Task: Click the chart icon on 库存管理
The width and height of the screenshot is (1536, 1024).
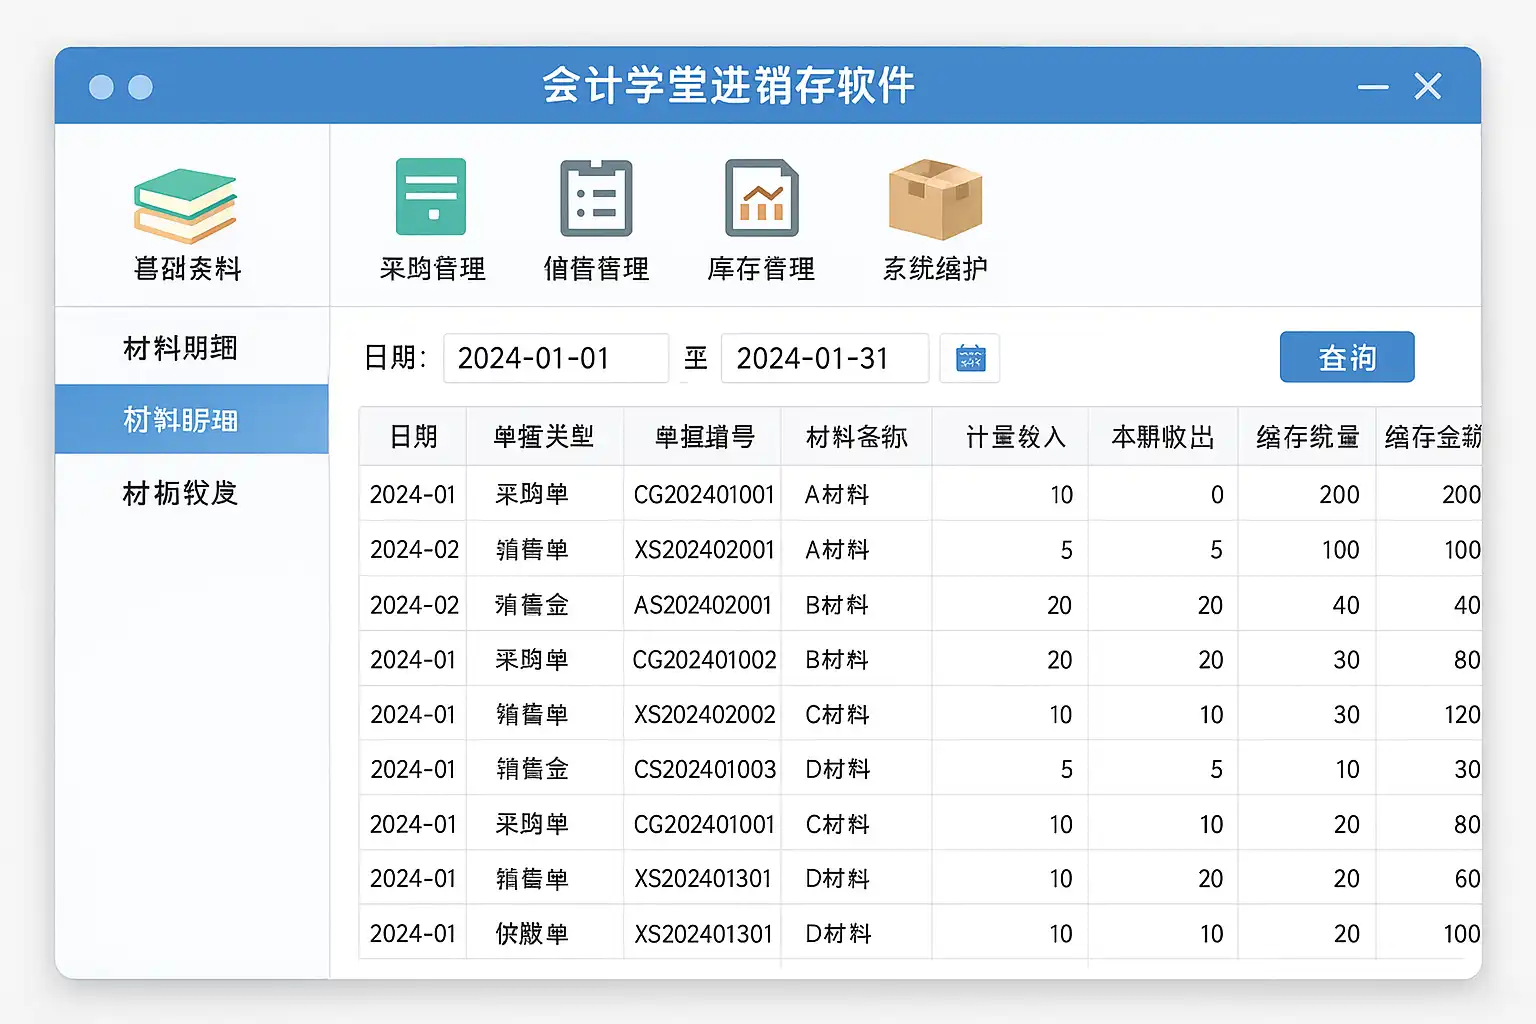Action: (x=760, y=197)
